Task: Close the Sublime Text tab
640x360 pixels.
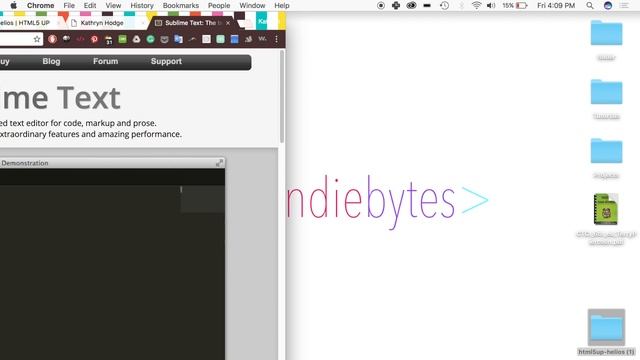Action: click(x=228, y=23)
